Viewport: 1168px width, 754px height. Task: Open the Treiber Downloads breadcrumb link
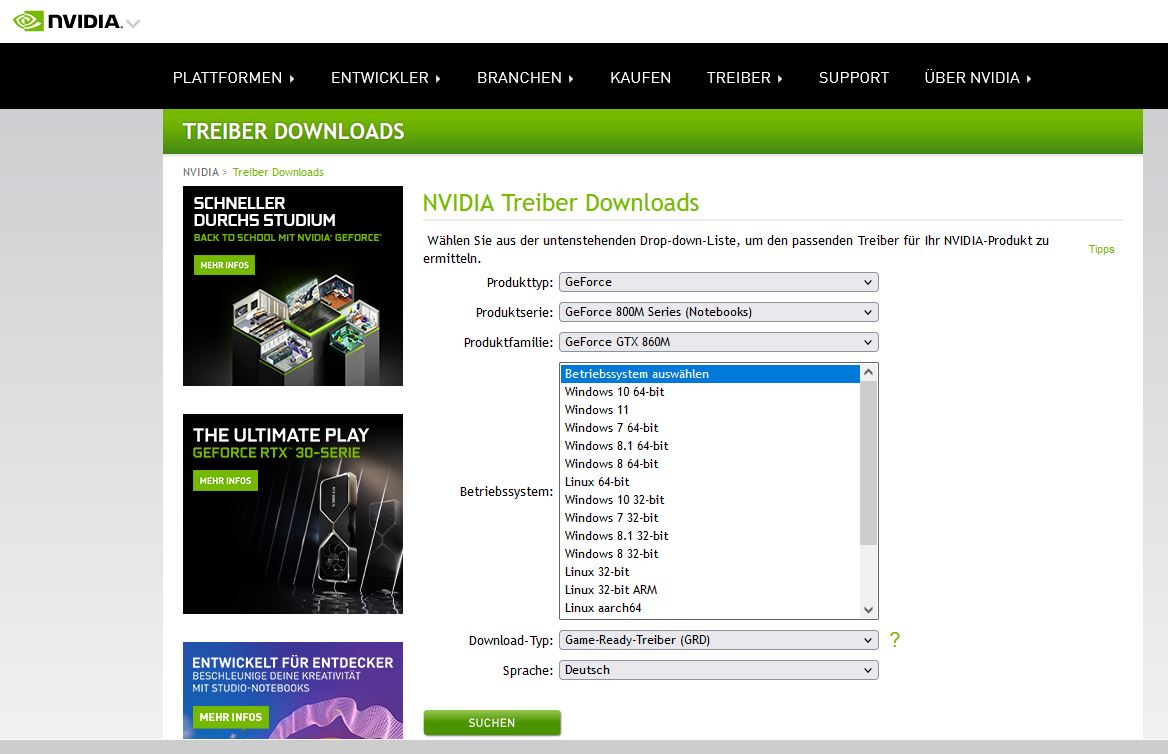[x=278, y=171]
